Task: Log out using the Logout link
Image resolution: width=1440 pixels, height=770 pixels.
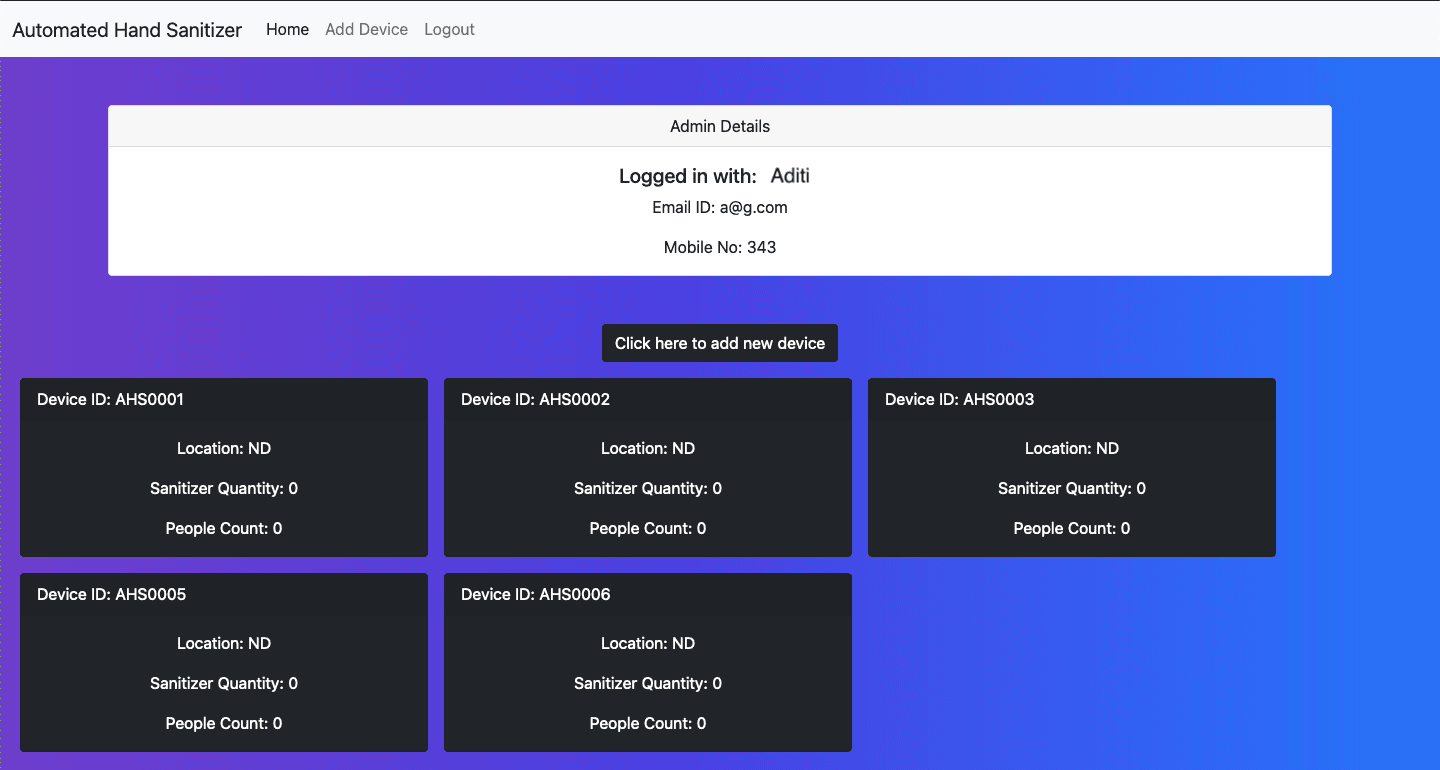Action: click(x=449, y=30)
